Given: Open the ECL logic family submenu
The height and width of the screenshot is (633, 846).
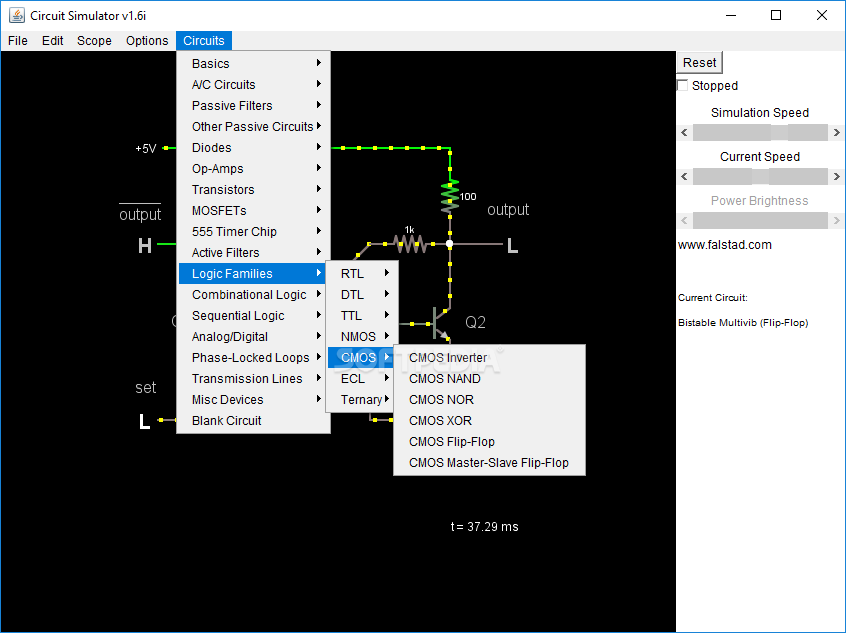Looking at the screenshot, I should click(x=361, y=379).
